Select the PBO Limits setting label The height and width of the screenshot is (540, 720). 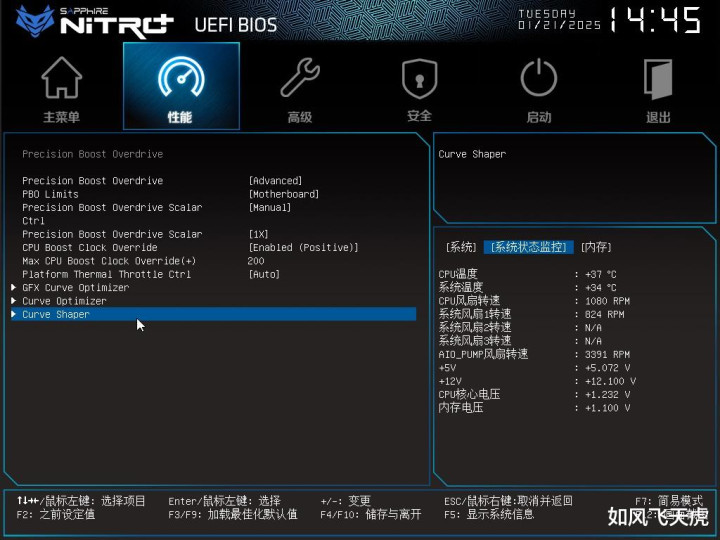click(x=50, y=194)
